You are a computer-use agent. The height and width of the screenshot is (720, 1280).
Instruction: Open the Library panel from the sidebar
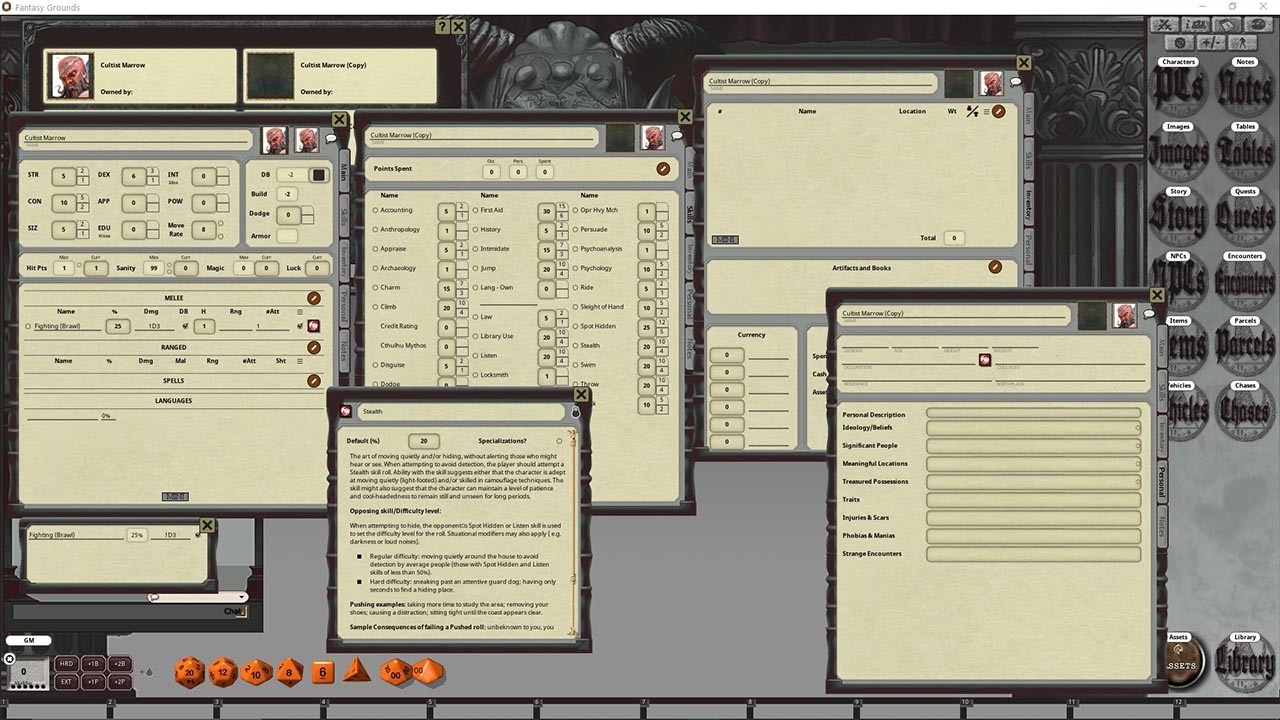tap(1243, 658)
